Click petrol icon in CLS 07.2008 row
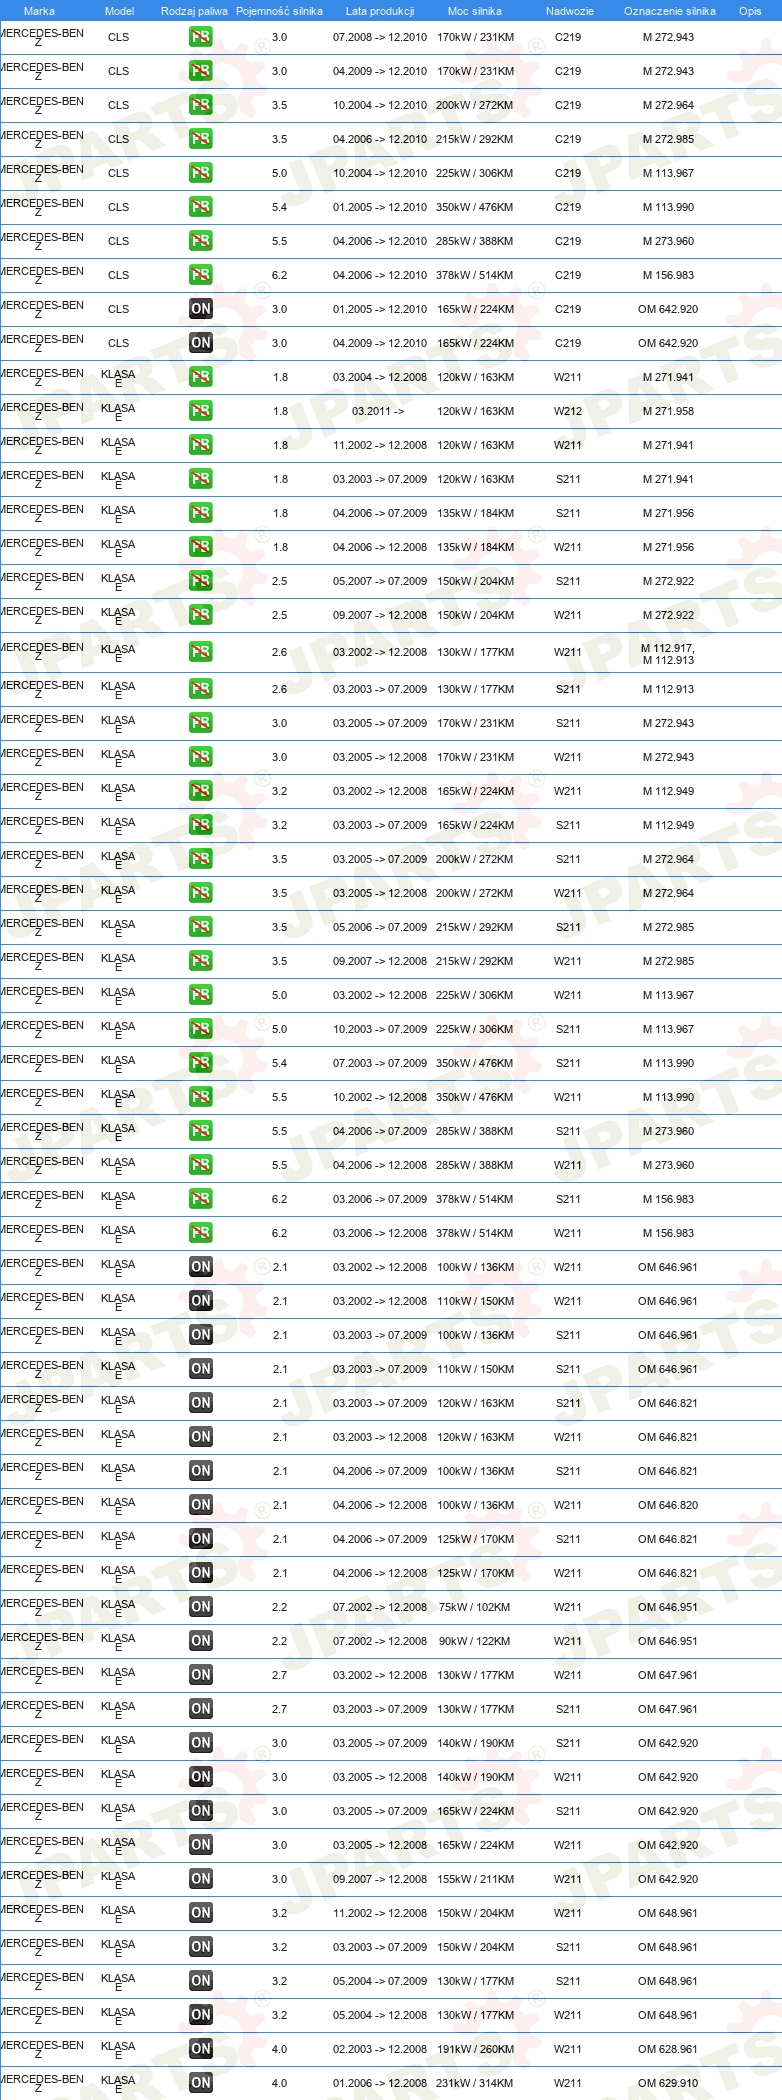The image size is (782, 2100). pyautogui.click(x=201, y=37)
